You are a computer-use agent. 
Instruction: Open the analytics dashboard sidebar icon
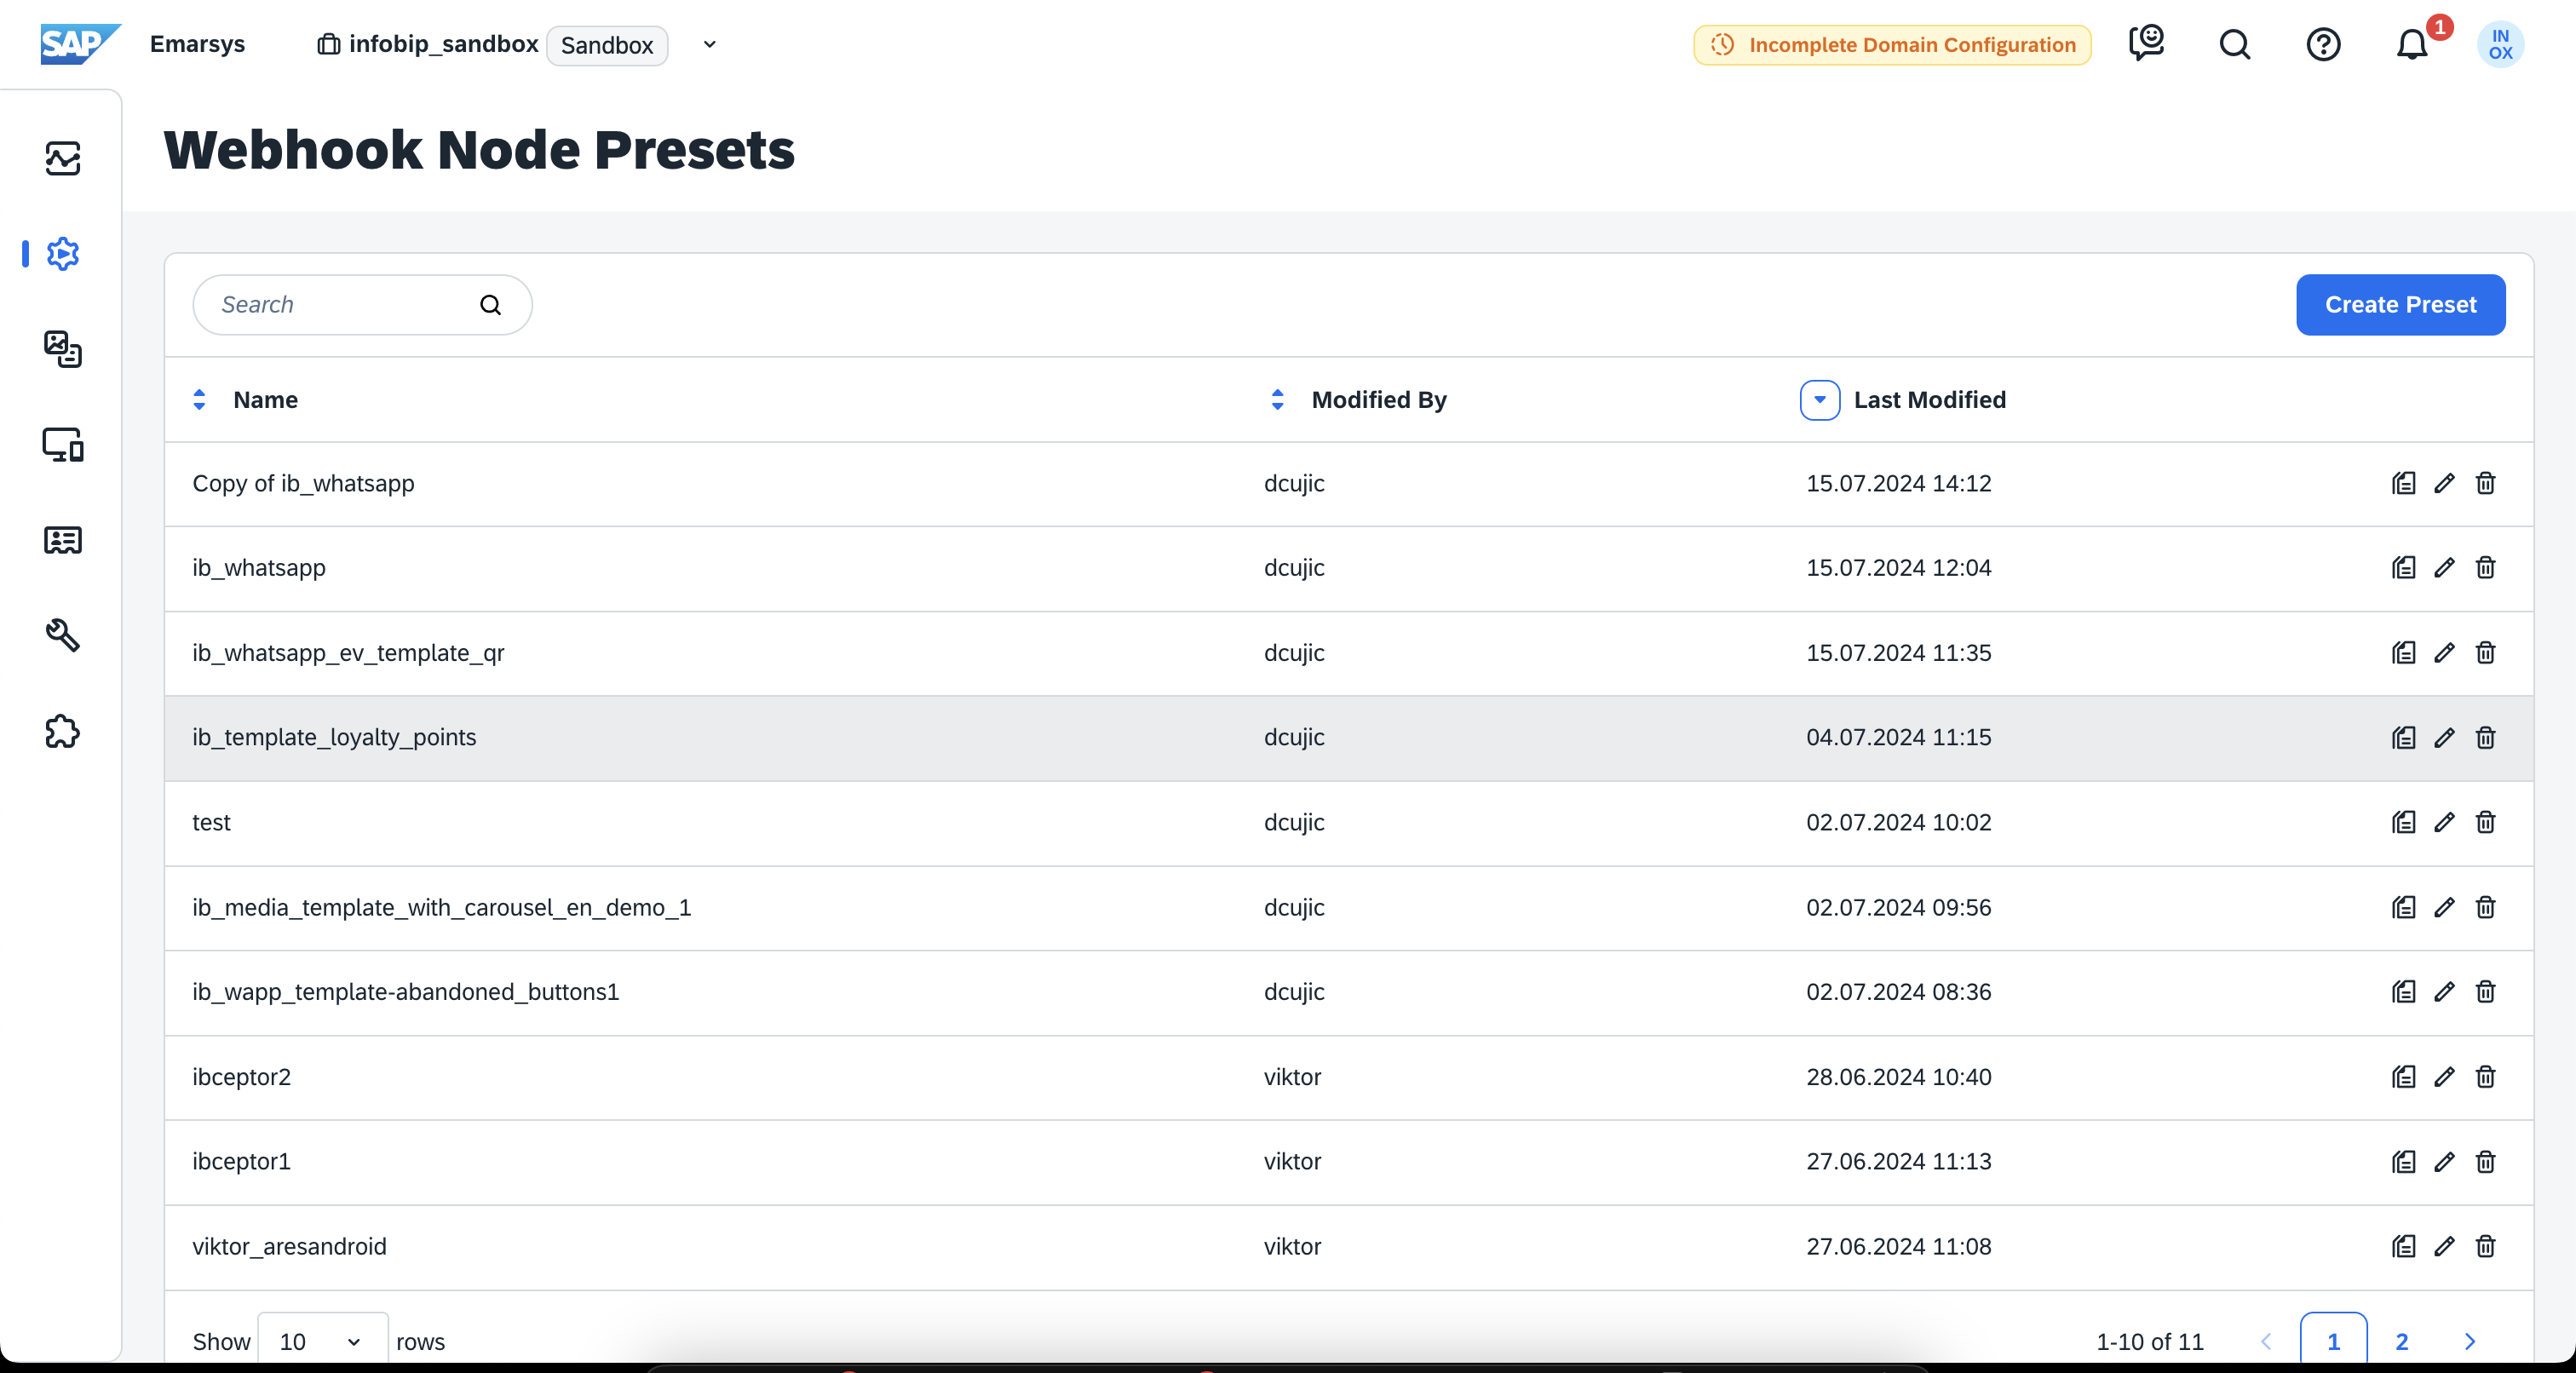click(x=63, y=158)
